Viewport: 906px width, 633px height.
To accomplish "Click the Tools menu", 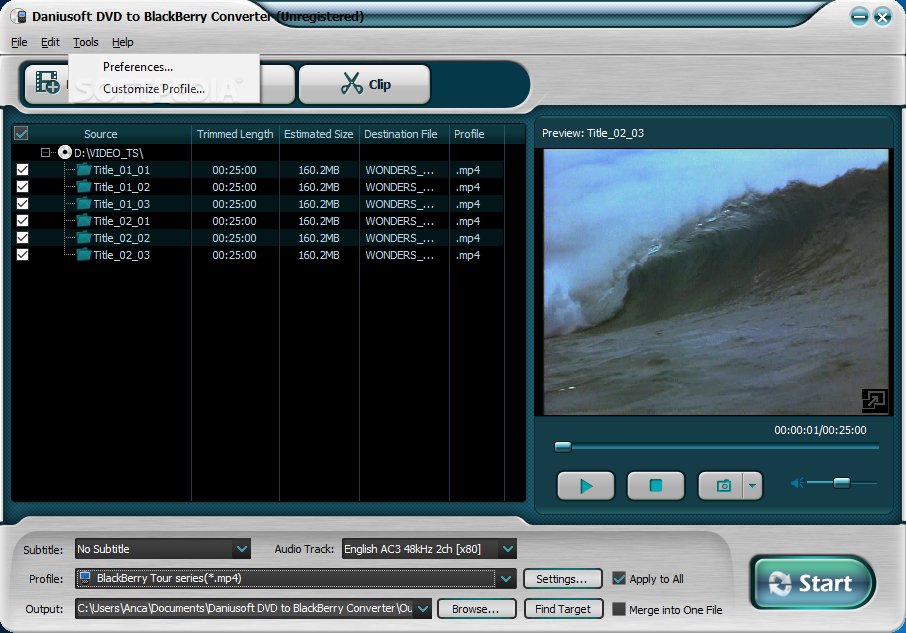I will (x=86, y=42).
